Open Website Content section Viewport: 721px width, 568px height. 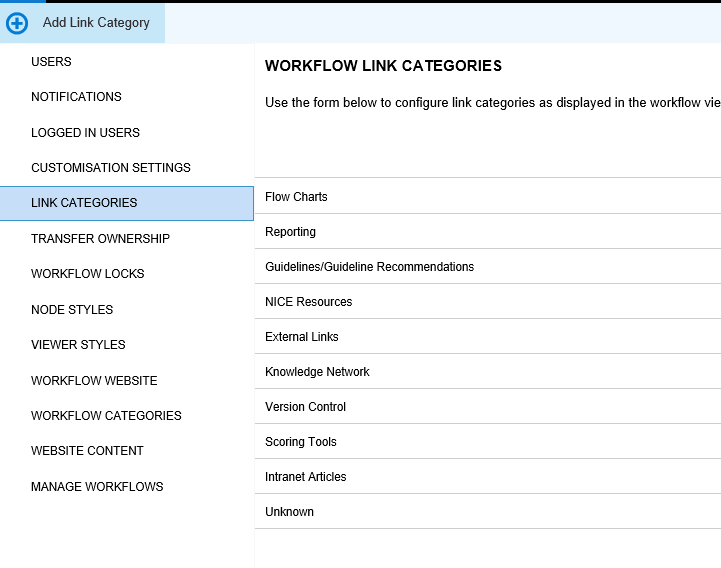point(87,451)
